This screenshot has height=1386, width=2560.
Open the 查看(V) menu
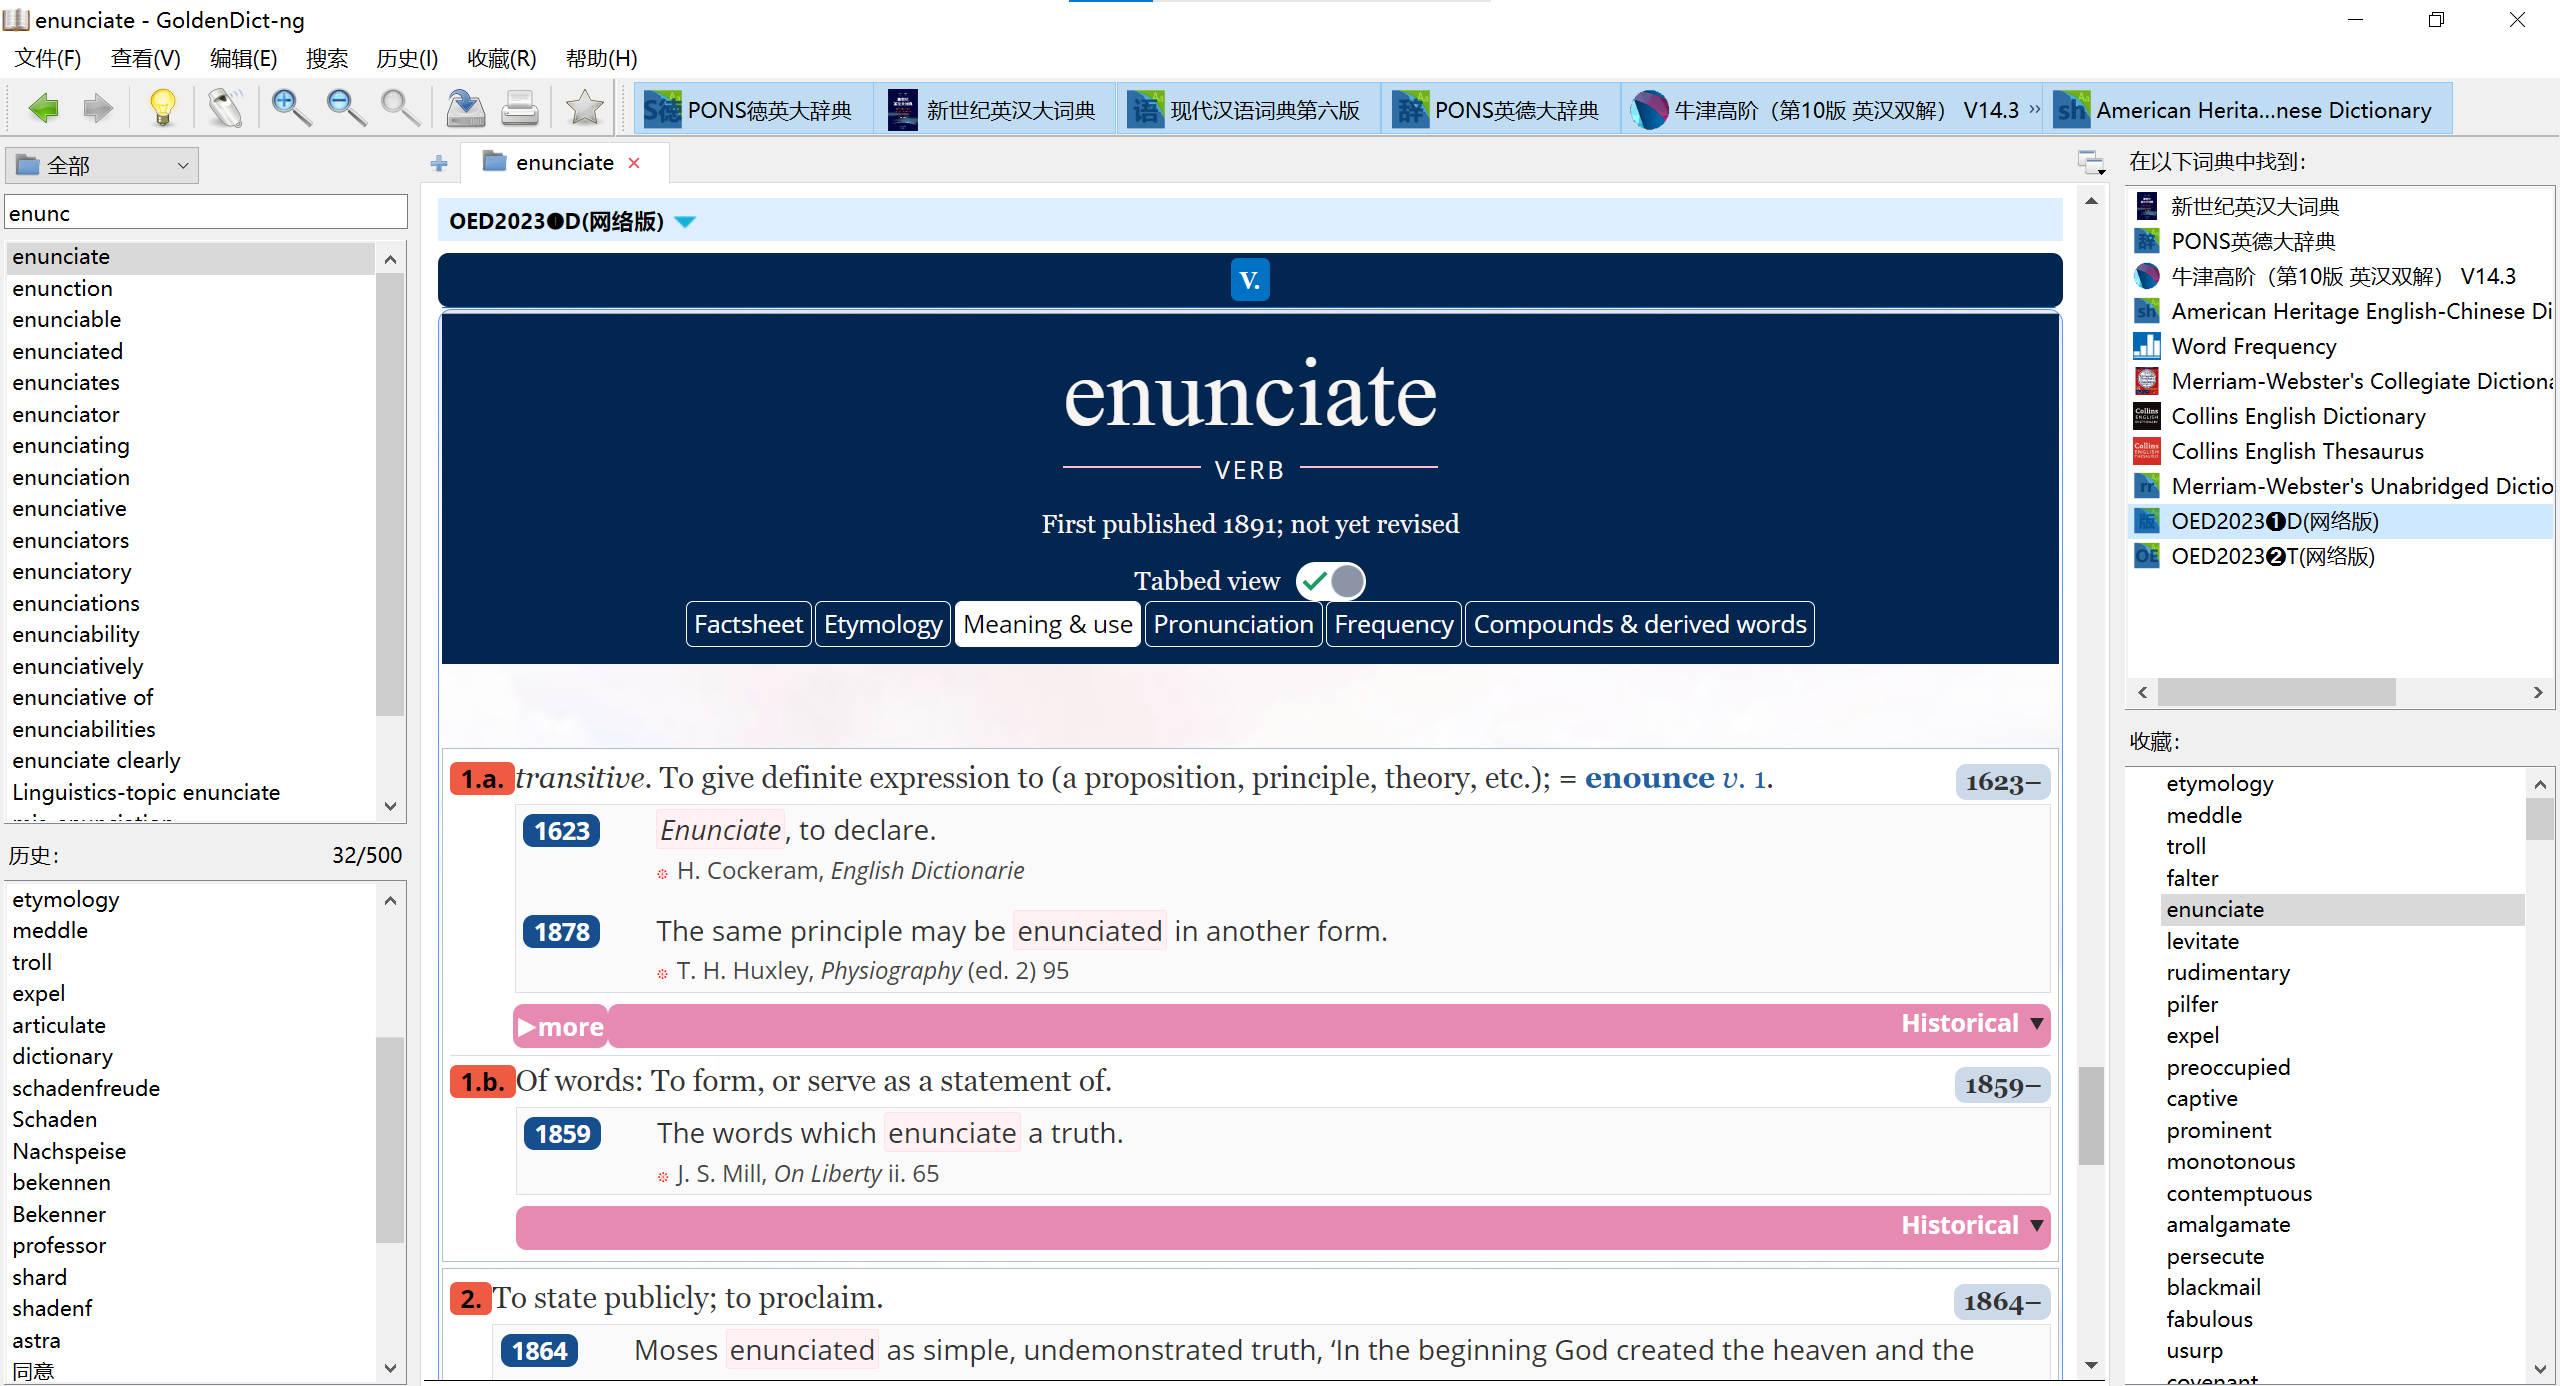point(145,58)
